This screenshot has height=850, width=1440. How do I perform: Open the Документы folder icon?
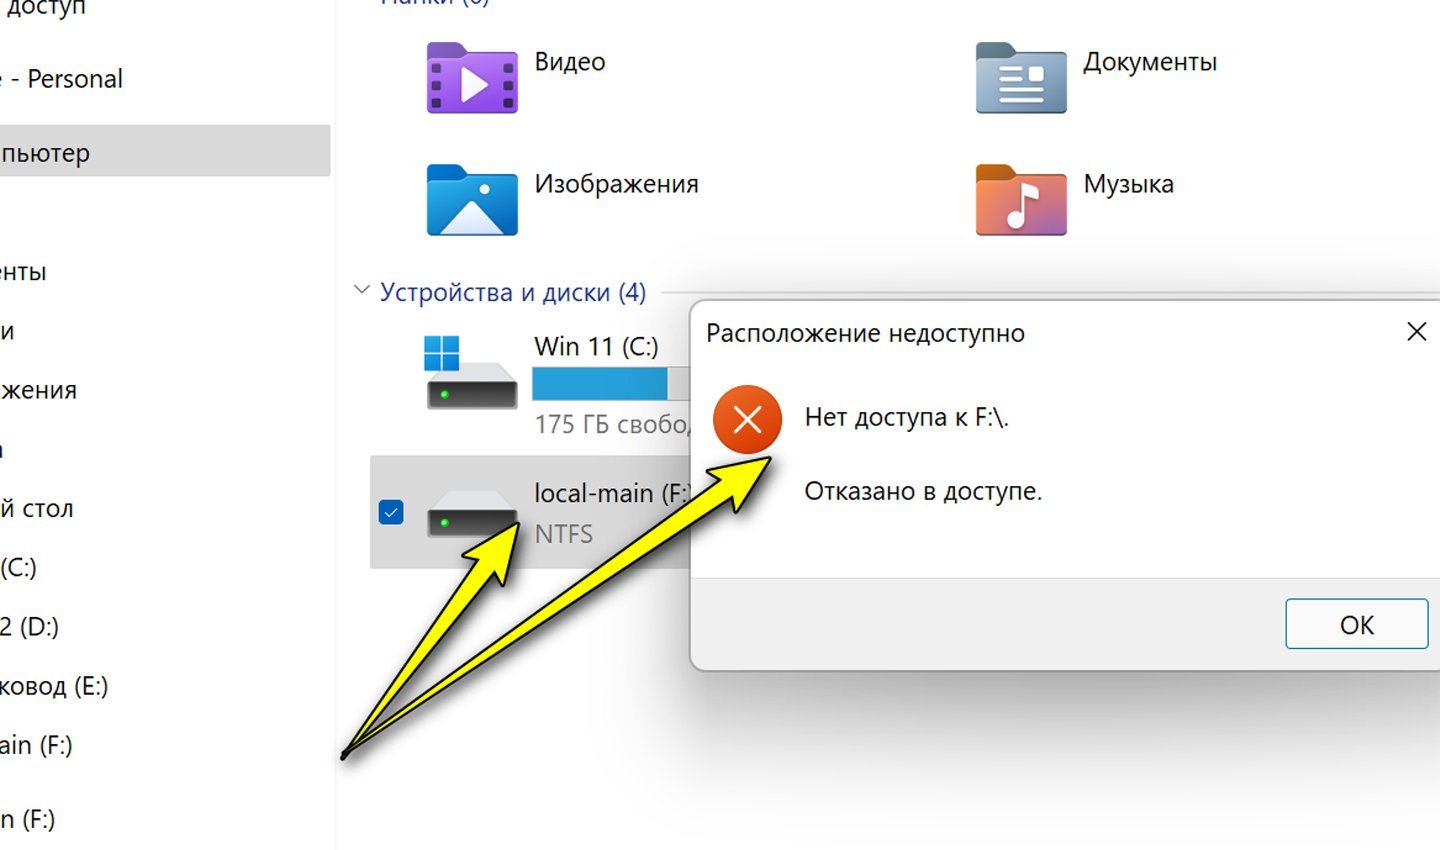pyautogui.click(x=1021, y=78)
